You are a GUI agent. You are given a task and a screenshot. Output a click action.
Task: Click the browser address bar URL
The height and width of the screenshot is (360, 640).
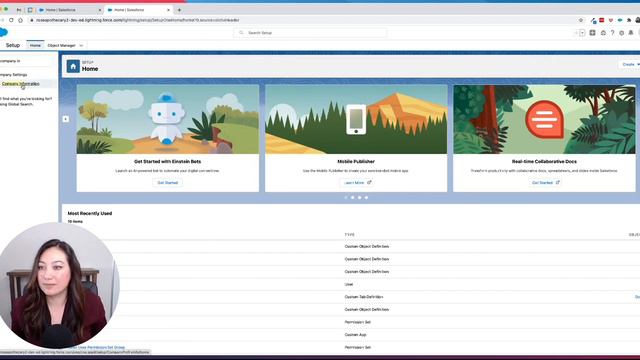coord(138,20)
